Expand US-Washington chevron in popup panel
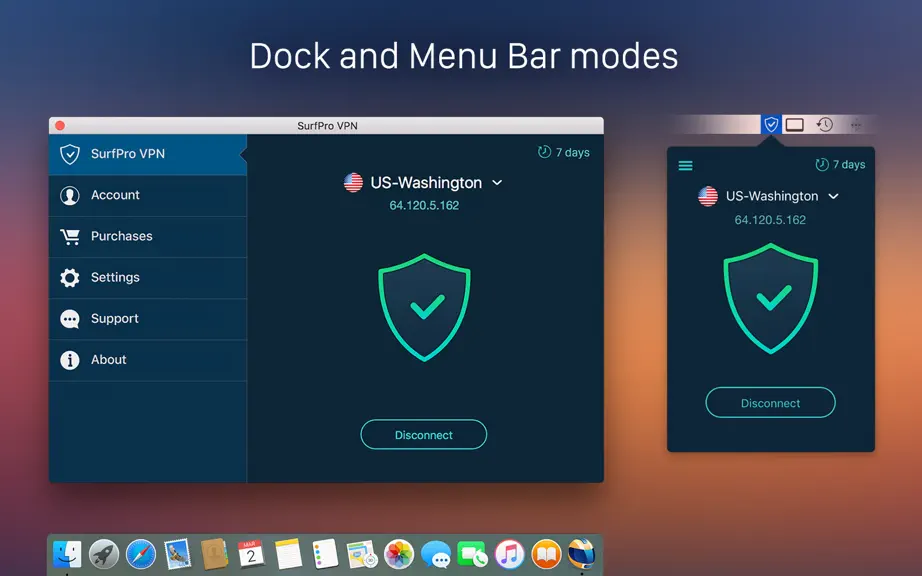The width and height of the screenshot is (922, 576). pyautogui.click(x=833, y=196)
